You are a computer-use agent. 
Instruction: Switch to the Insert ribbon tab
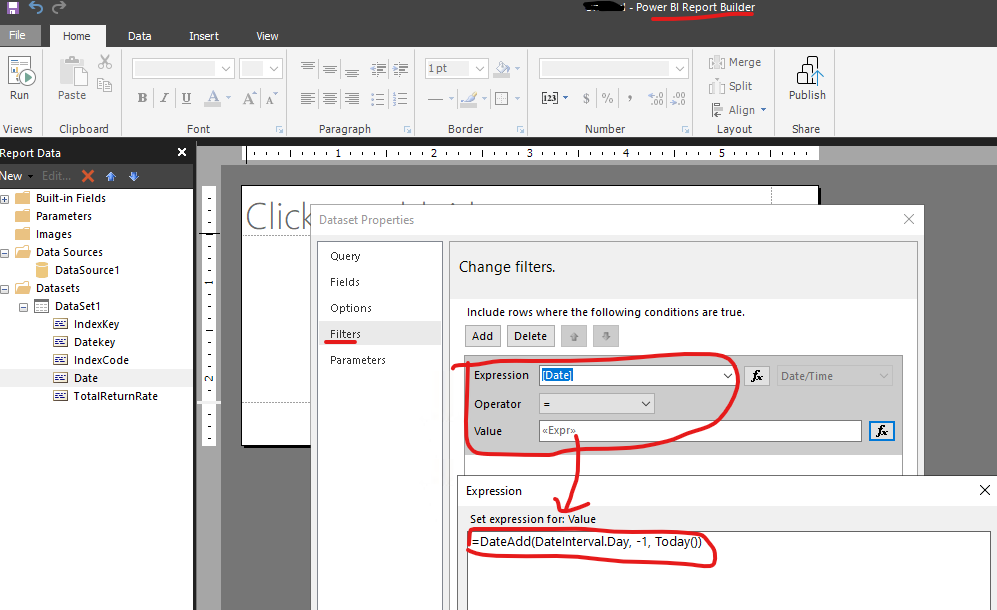coord(204,36)
